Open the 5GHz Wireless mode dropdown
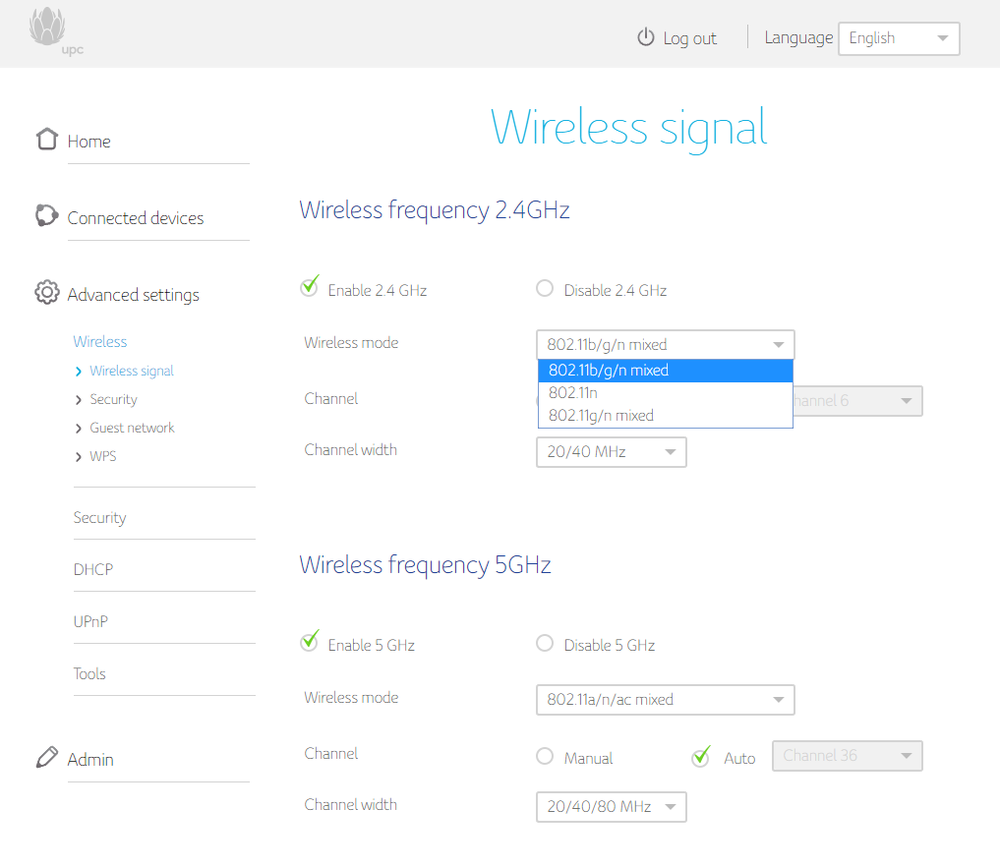Viewport: 1000px width, 867px height. click(665, 700)
